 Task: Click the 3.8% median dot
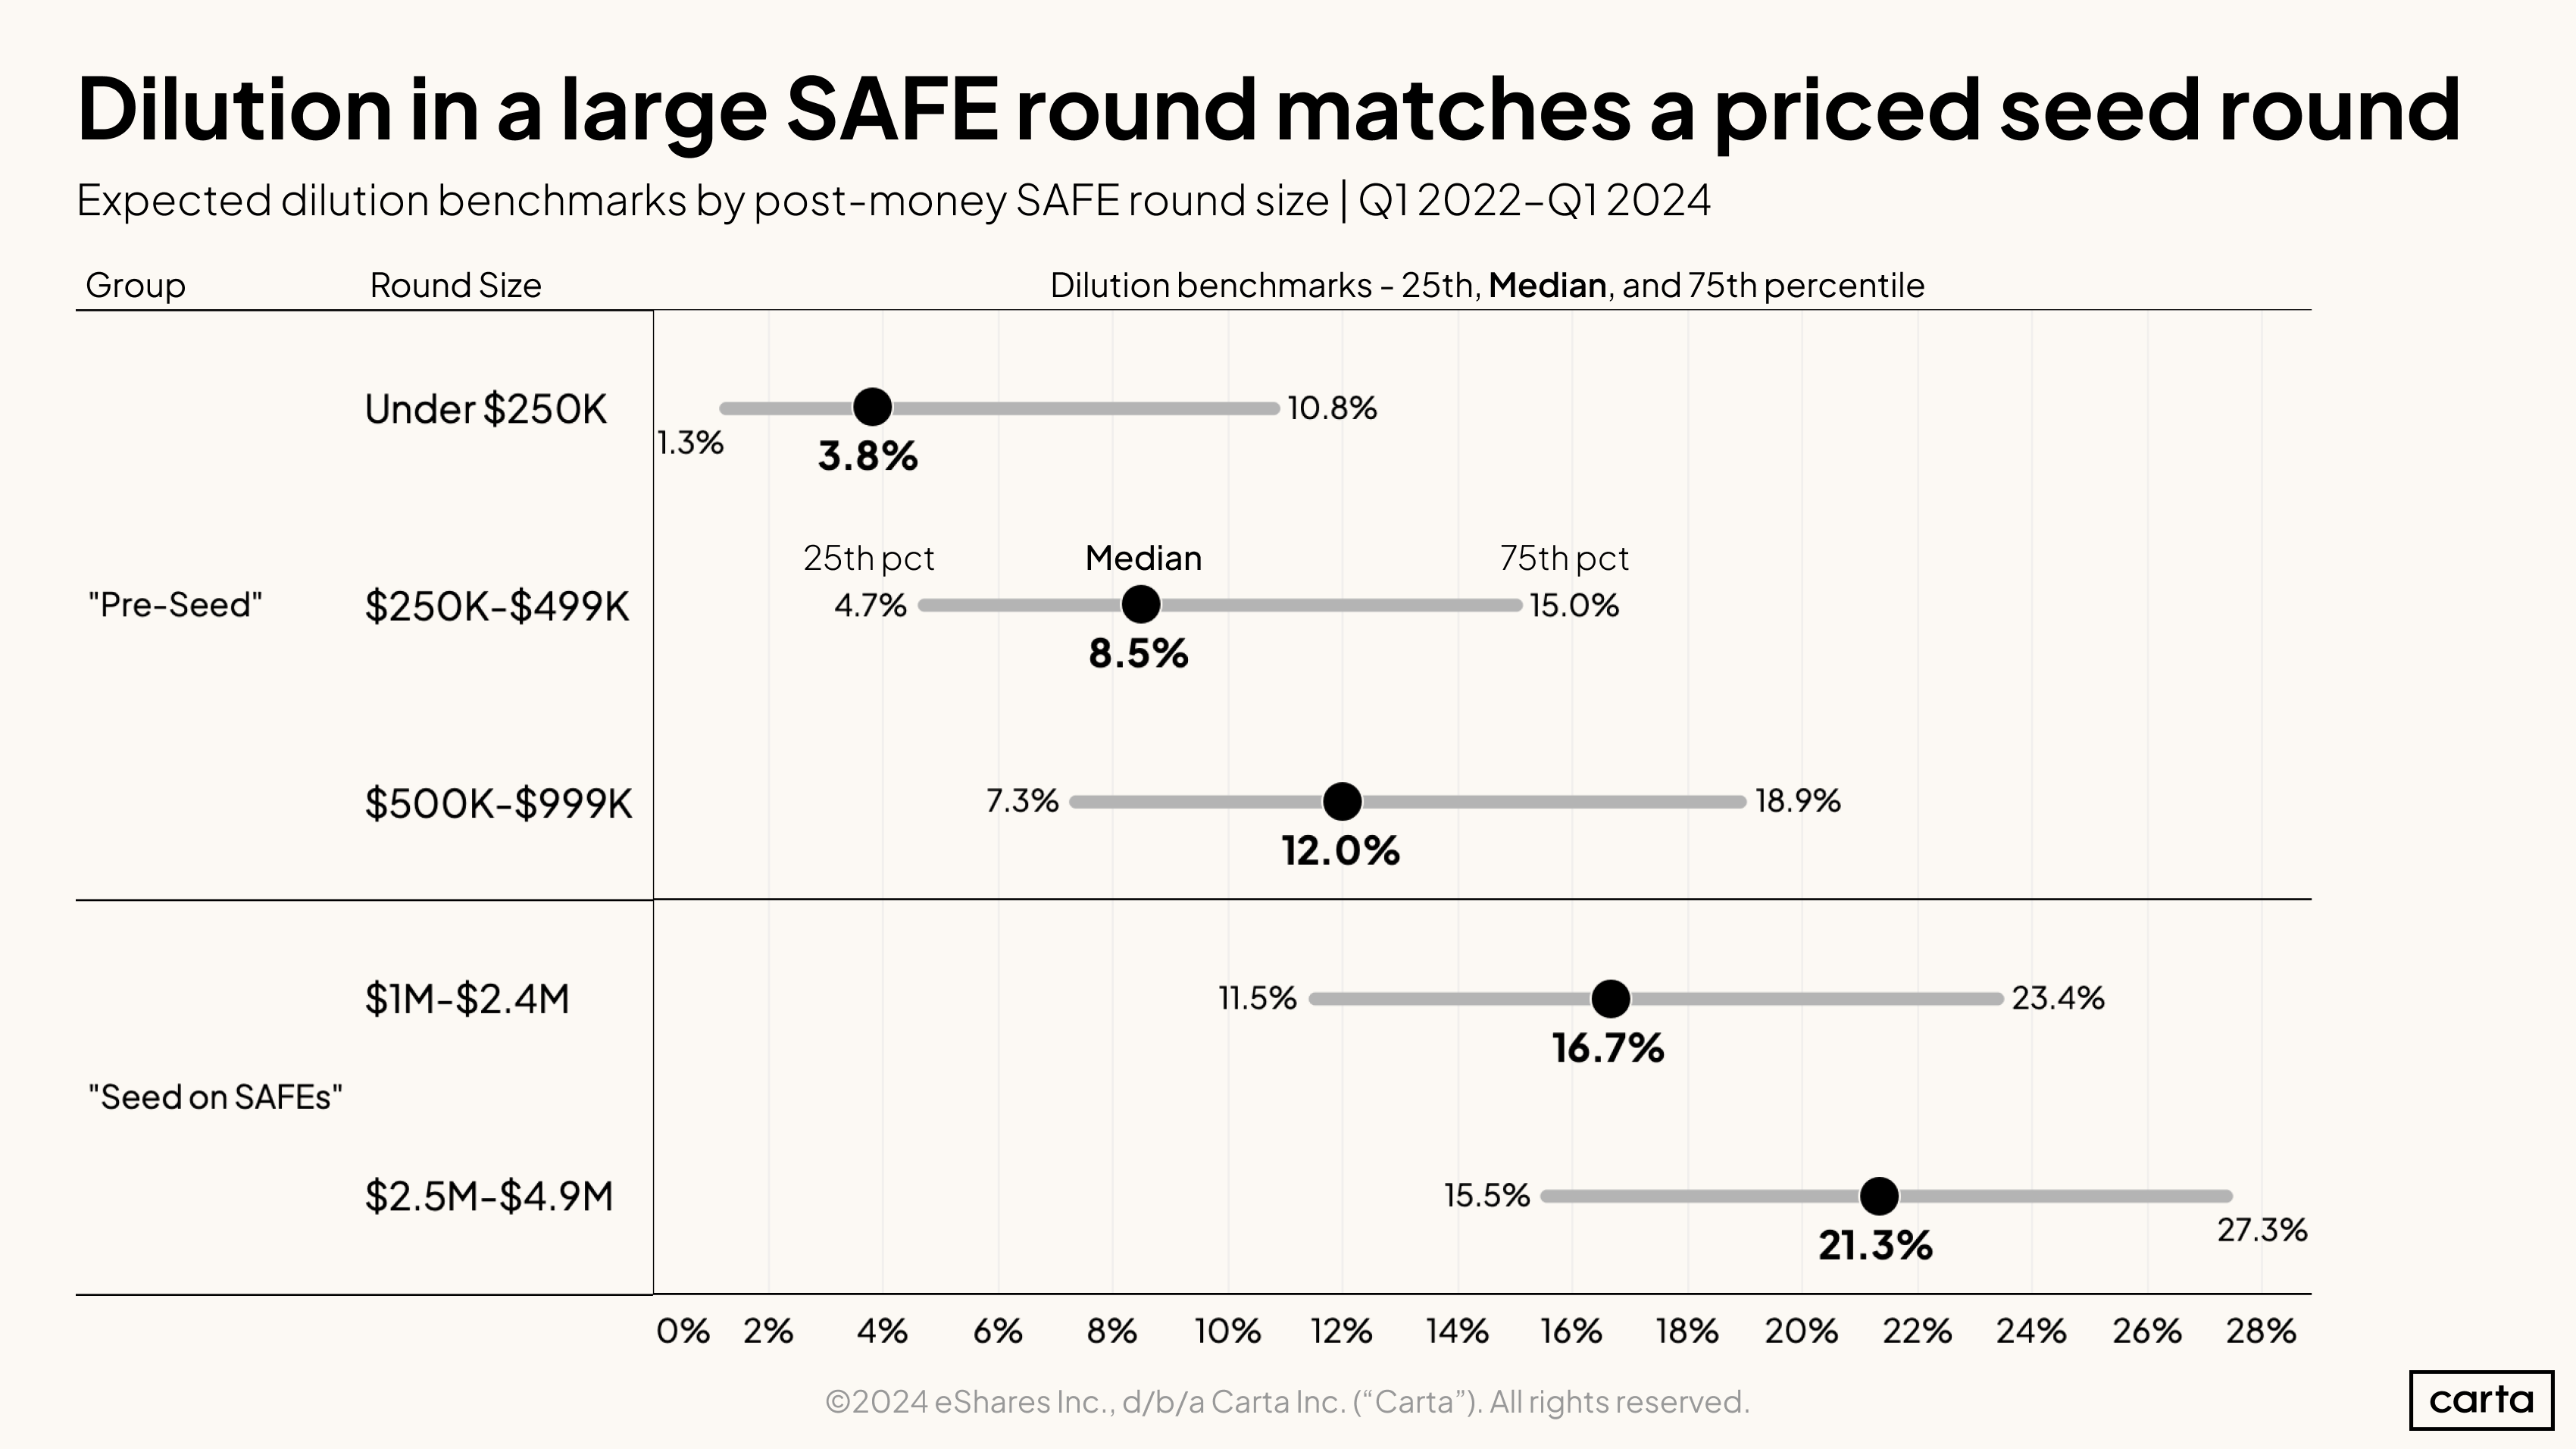coord(872,407)
